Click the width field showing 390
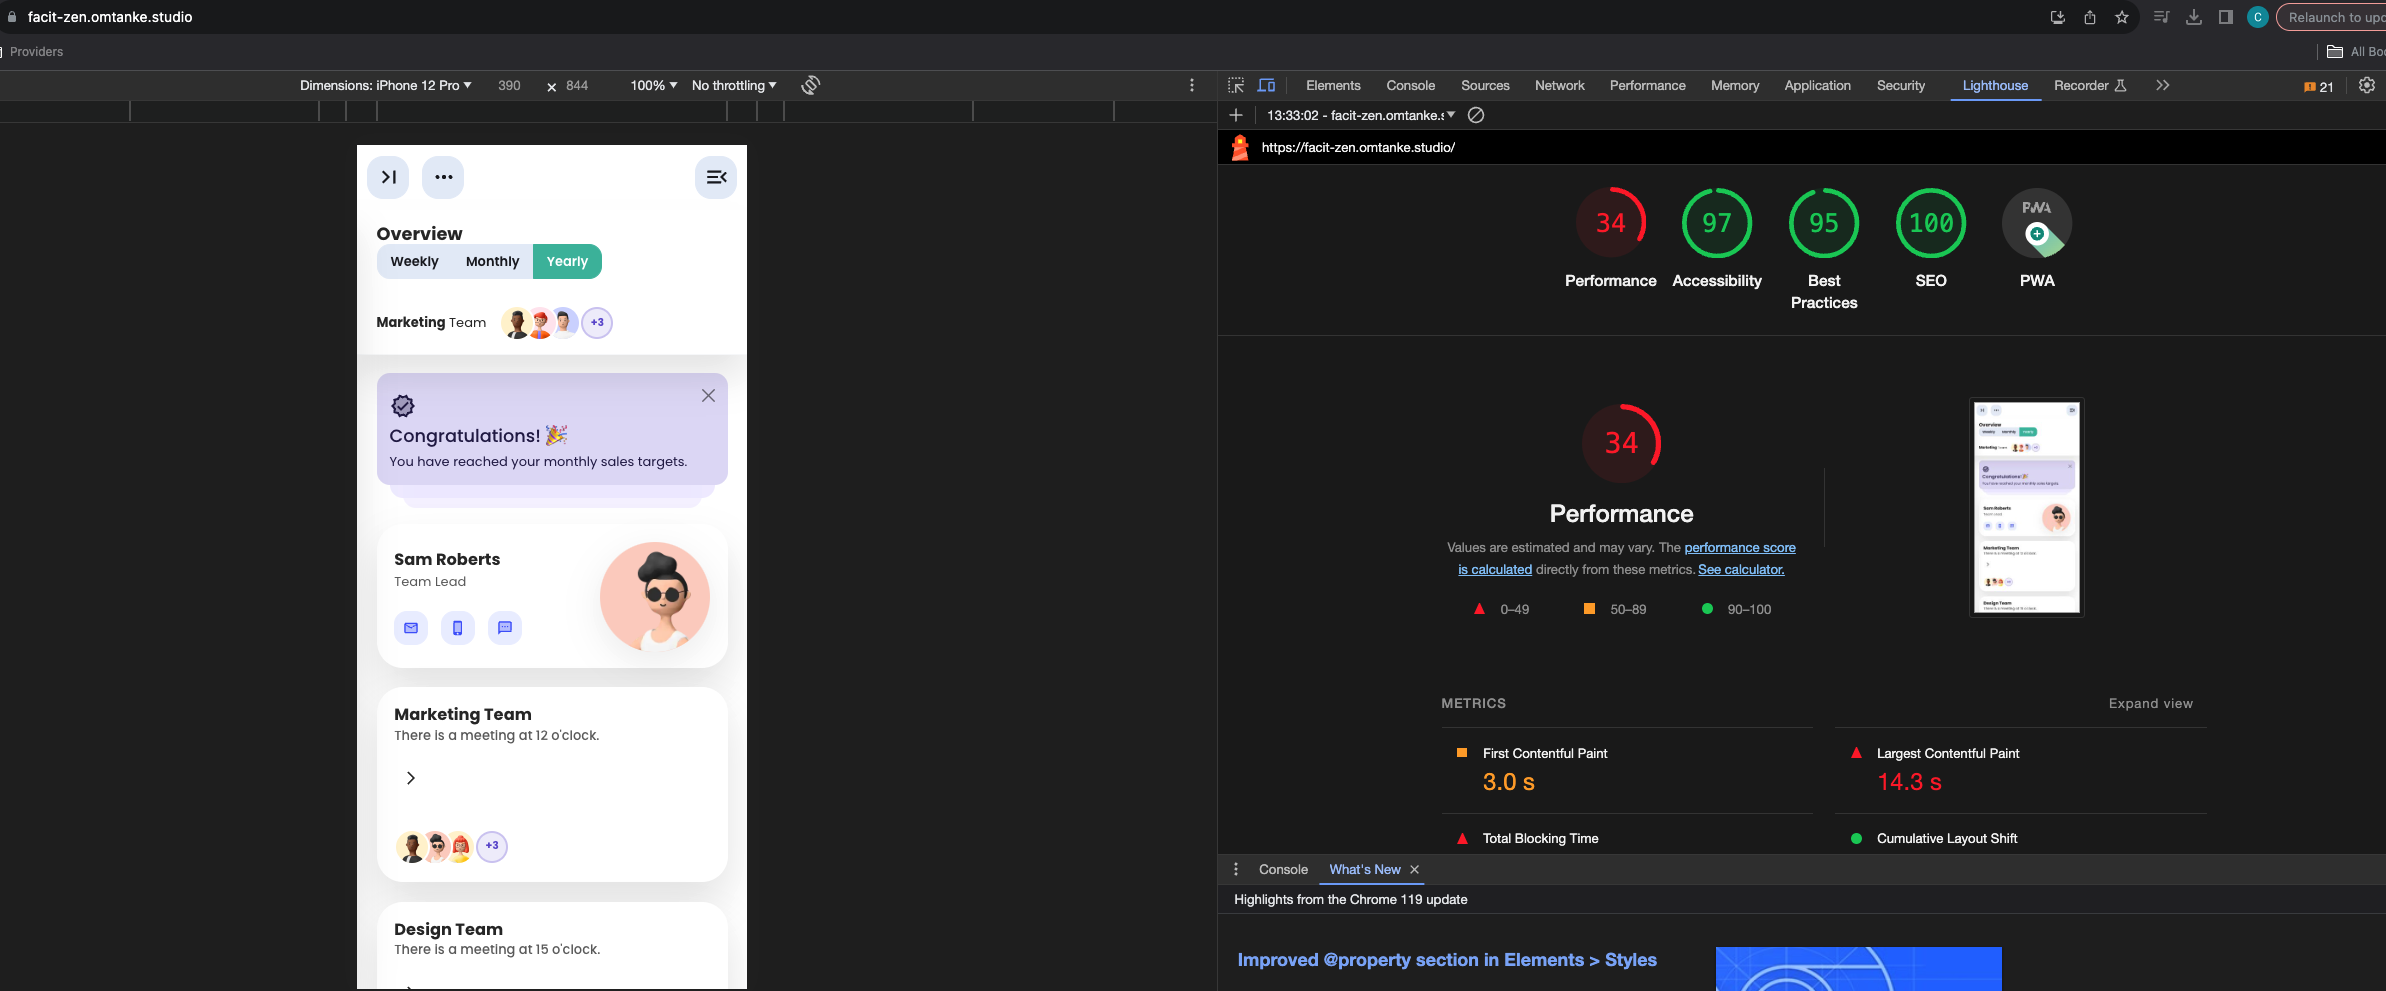 coord(509,86)
